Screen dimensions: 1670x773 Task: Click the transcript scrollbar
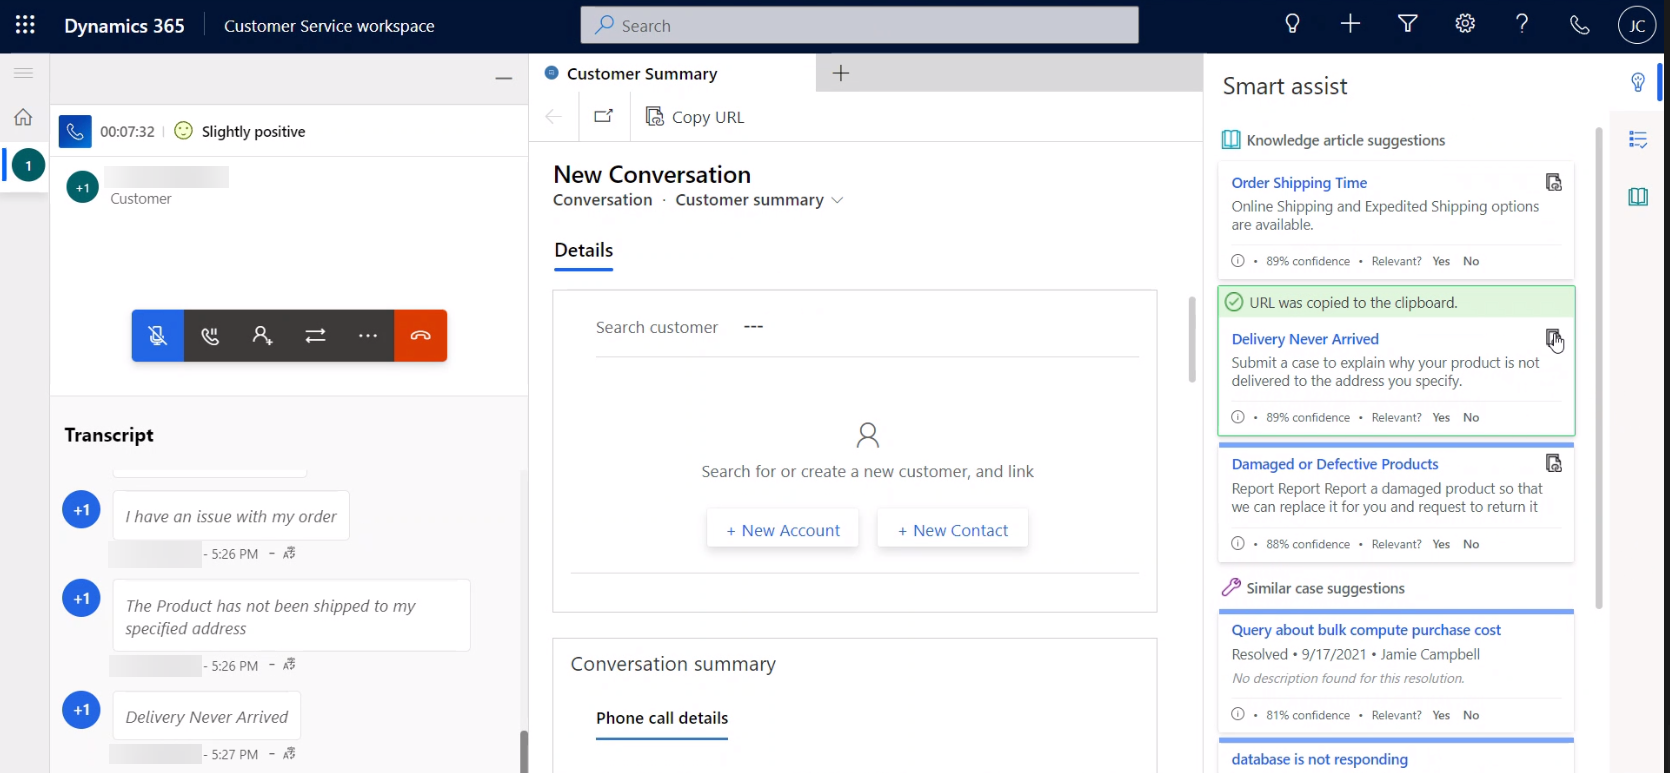coord(523,750)
